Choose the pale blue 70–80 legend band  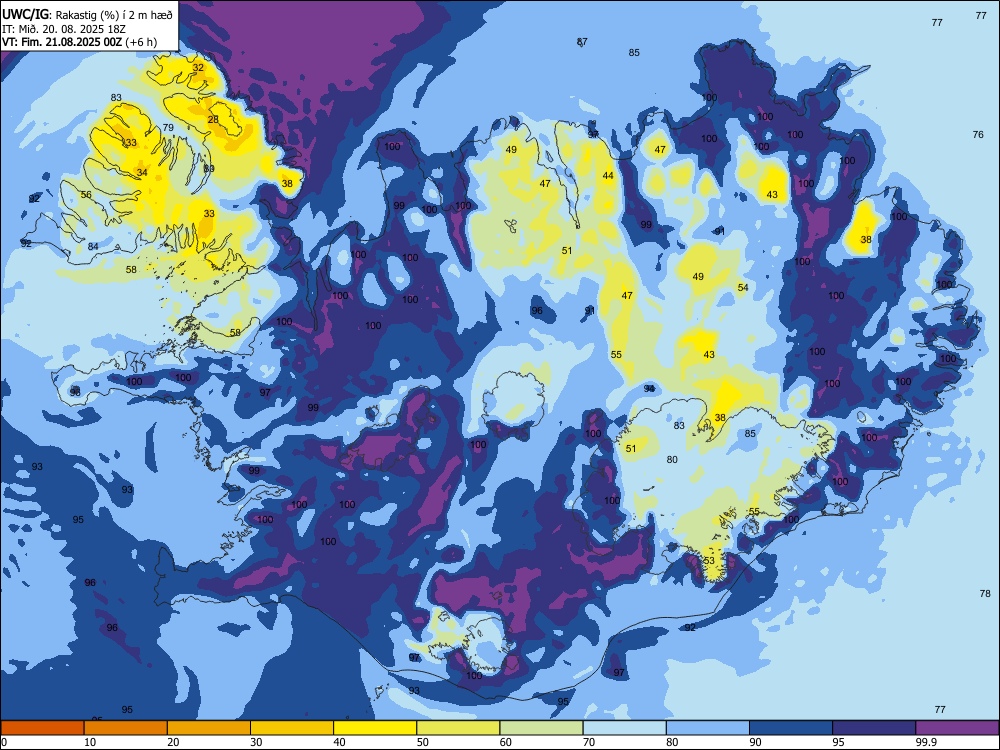pos(624,728)
